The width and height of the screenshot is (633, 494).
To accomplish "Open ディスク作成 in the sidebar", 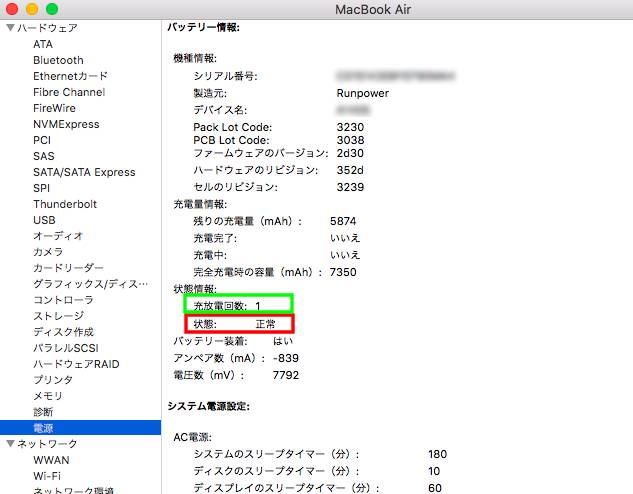I will [x=63, y=332].
